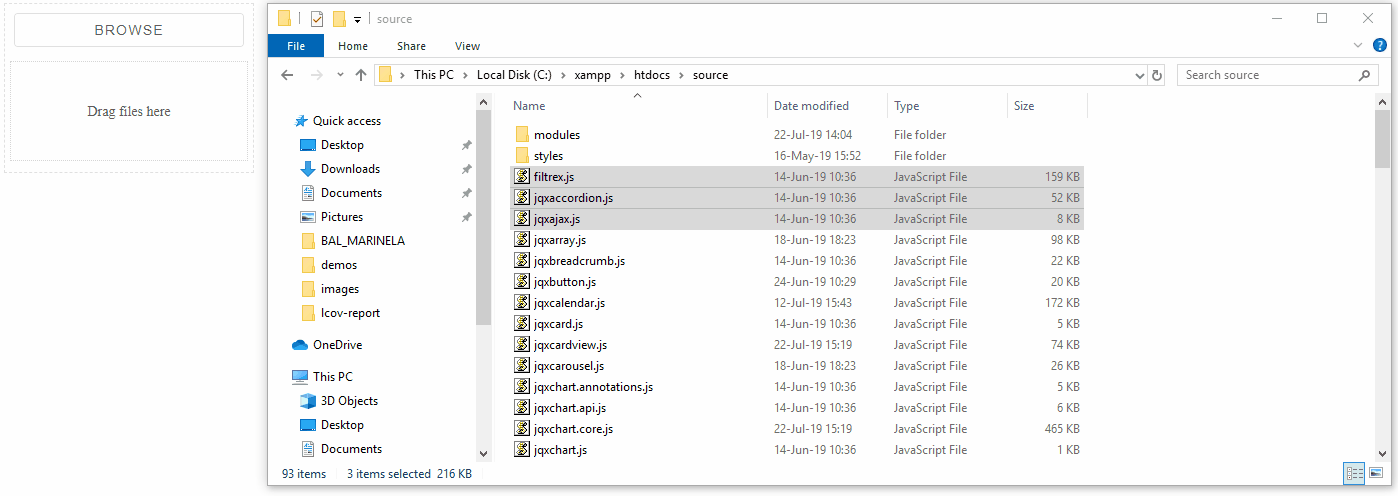This screenshot has height=496, width=1398.
Task: Open pinned Desktop under Quick access
Action: pos(342,145)
